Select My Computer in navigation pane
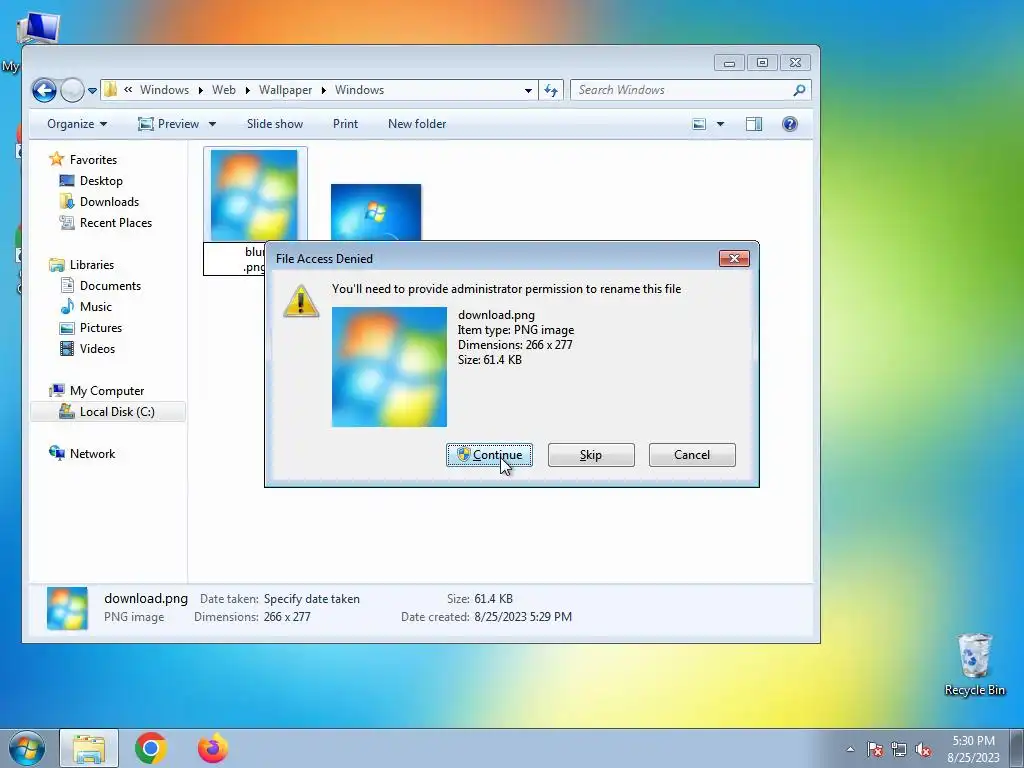This screenshot has width=1024, height=768. click(x=107, y=391)
